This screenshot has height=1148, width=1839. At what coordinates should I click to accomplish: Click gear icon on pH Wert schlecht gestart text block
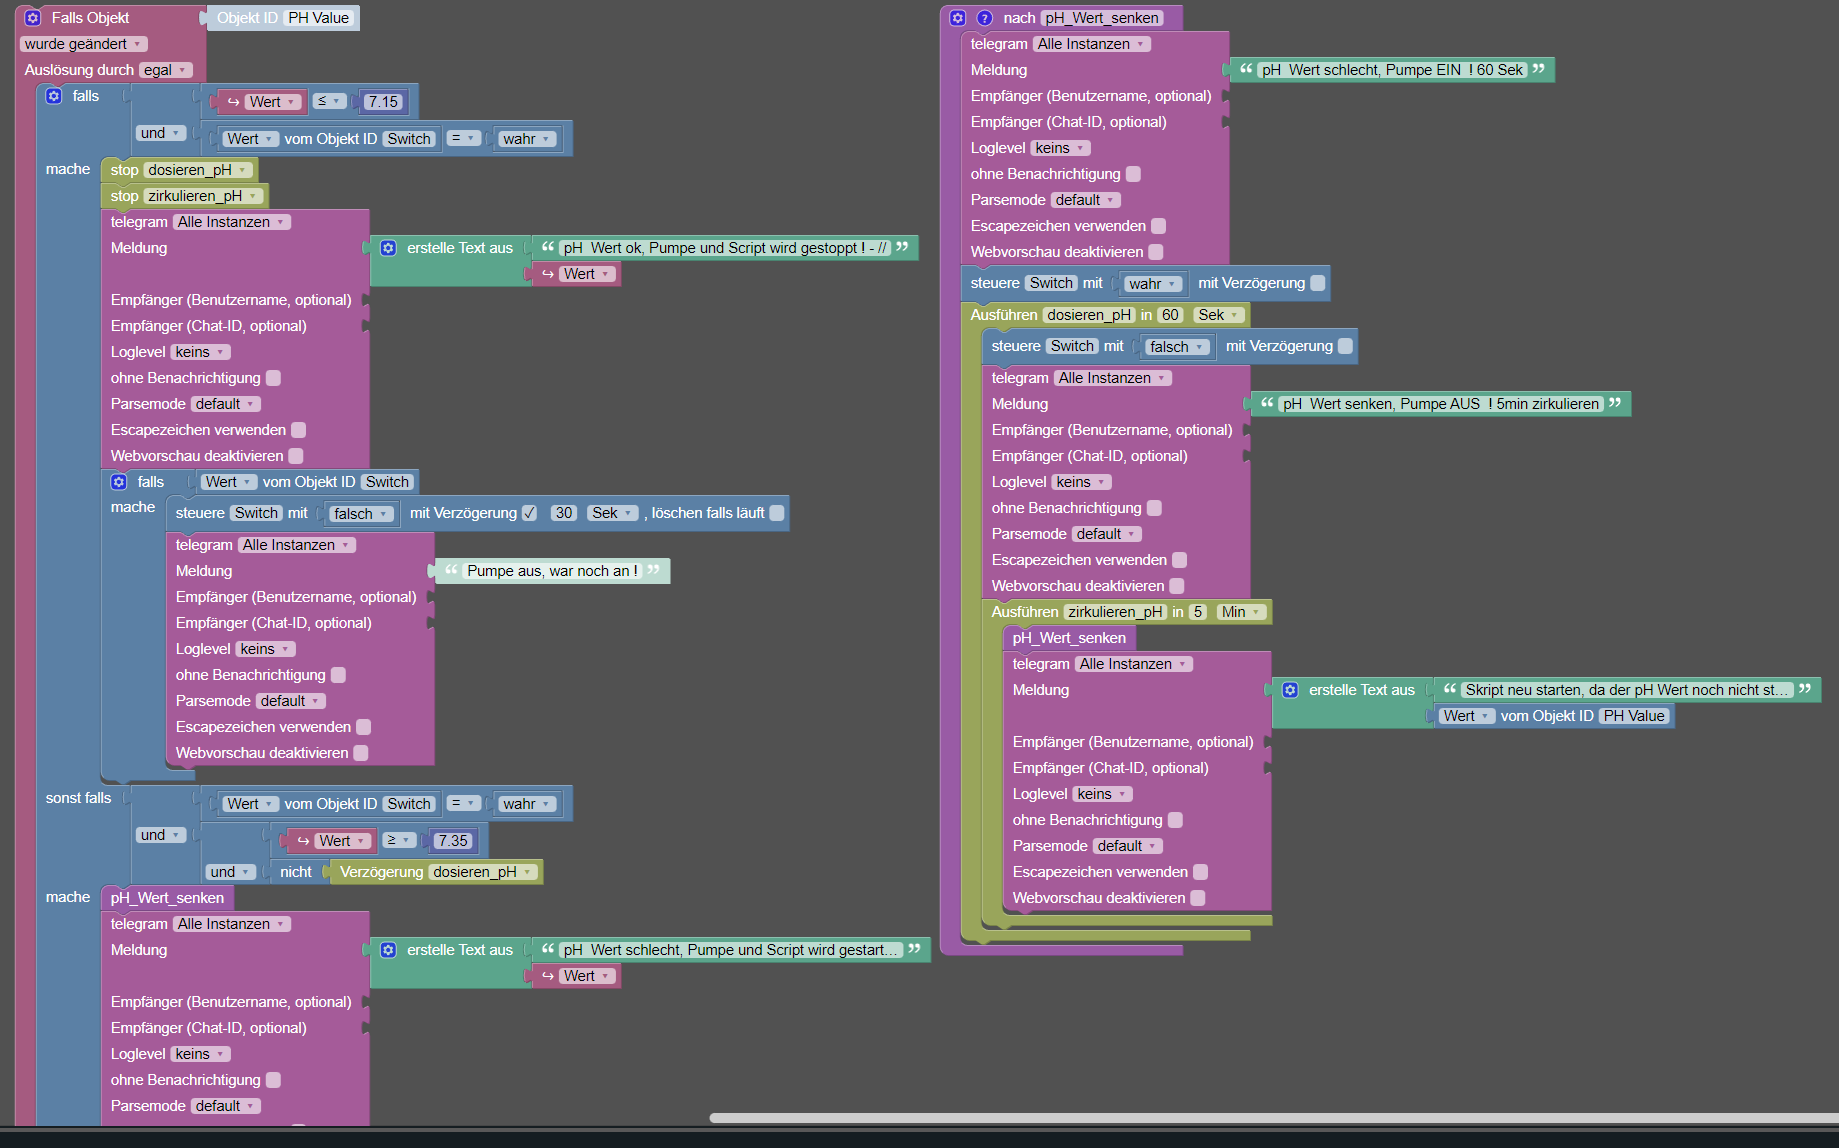[389, 950]
